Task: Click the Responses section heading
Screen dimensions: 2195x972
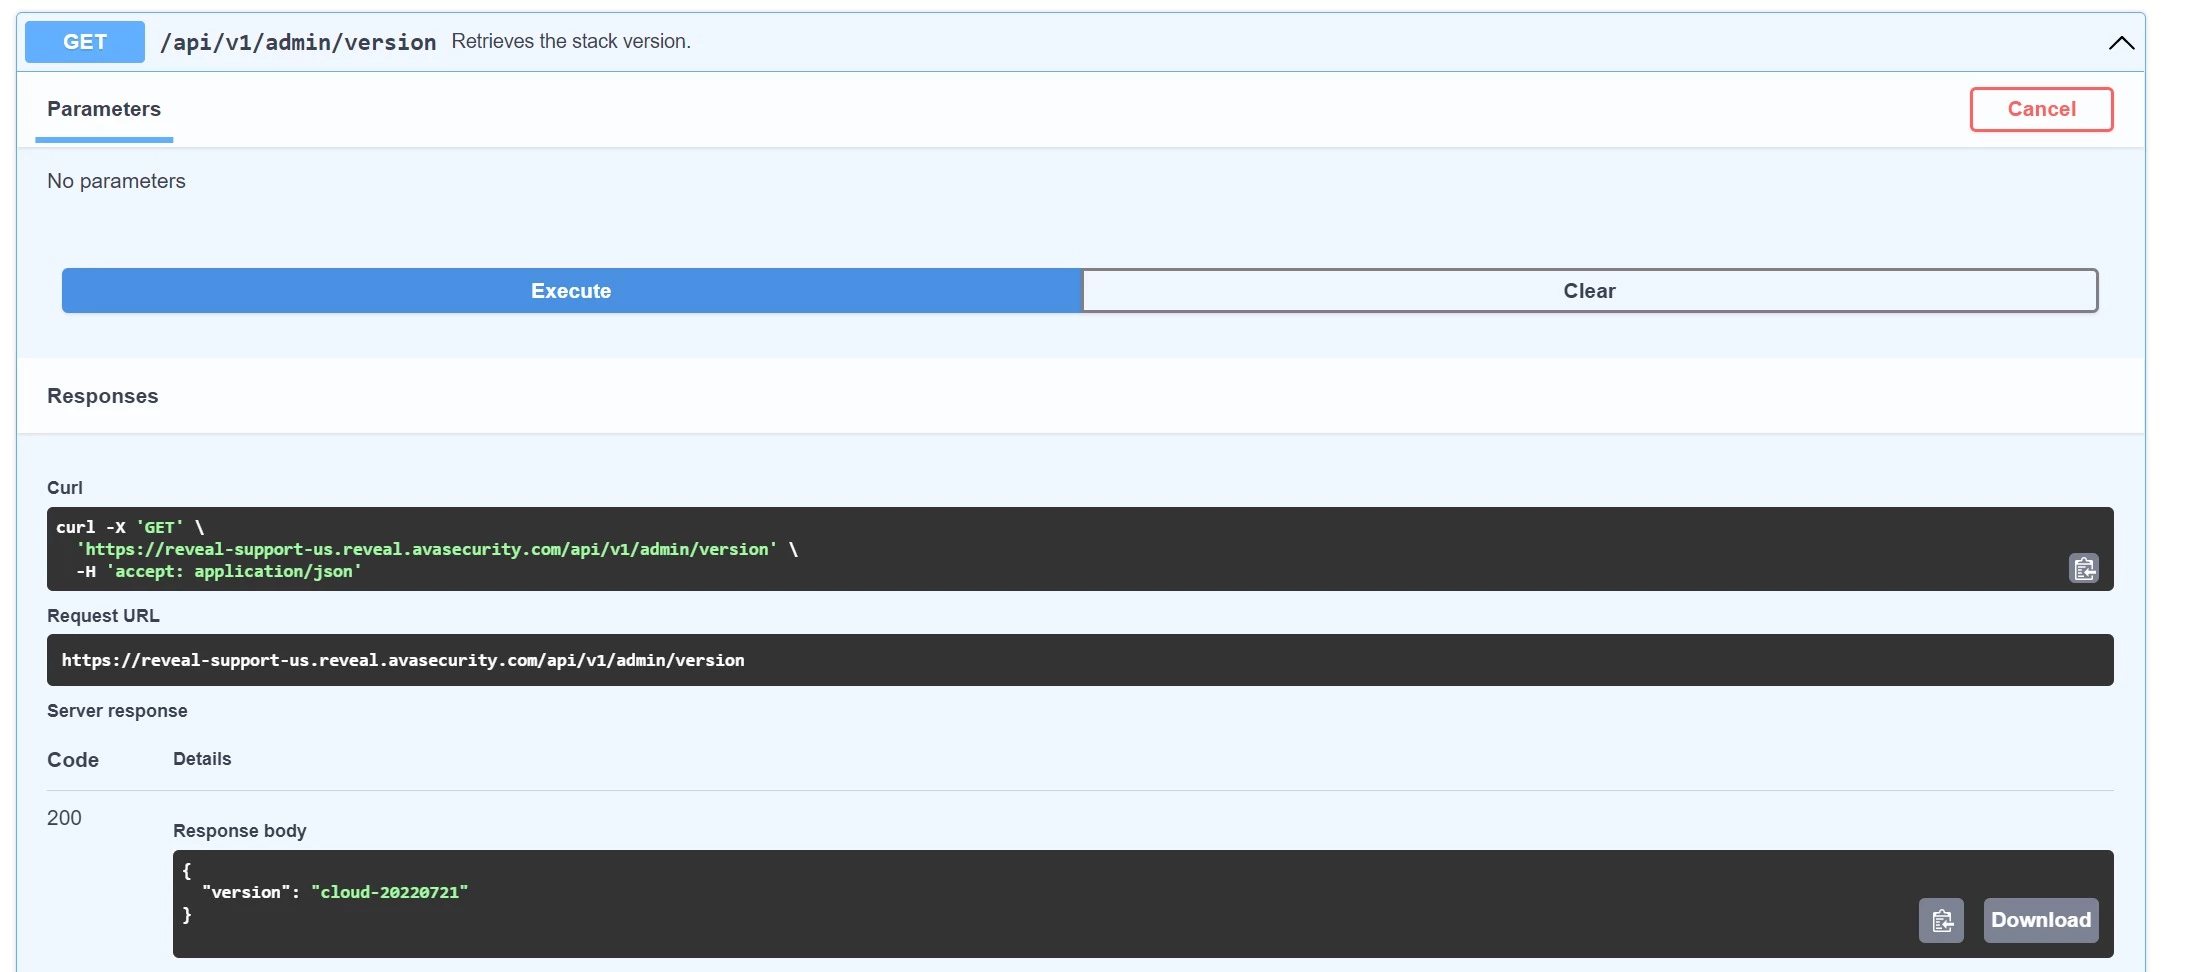Action: [103, 396]
